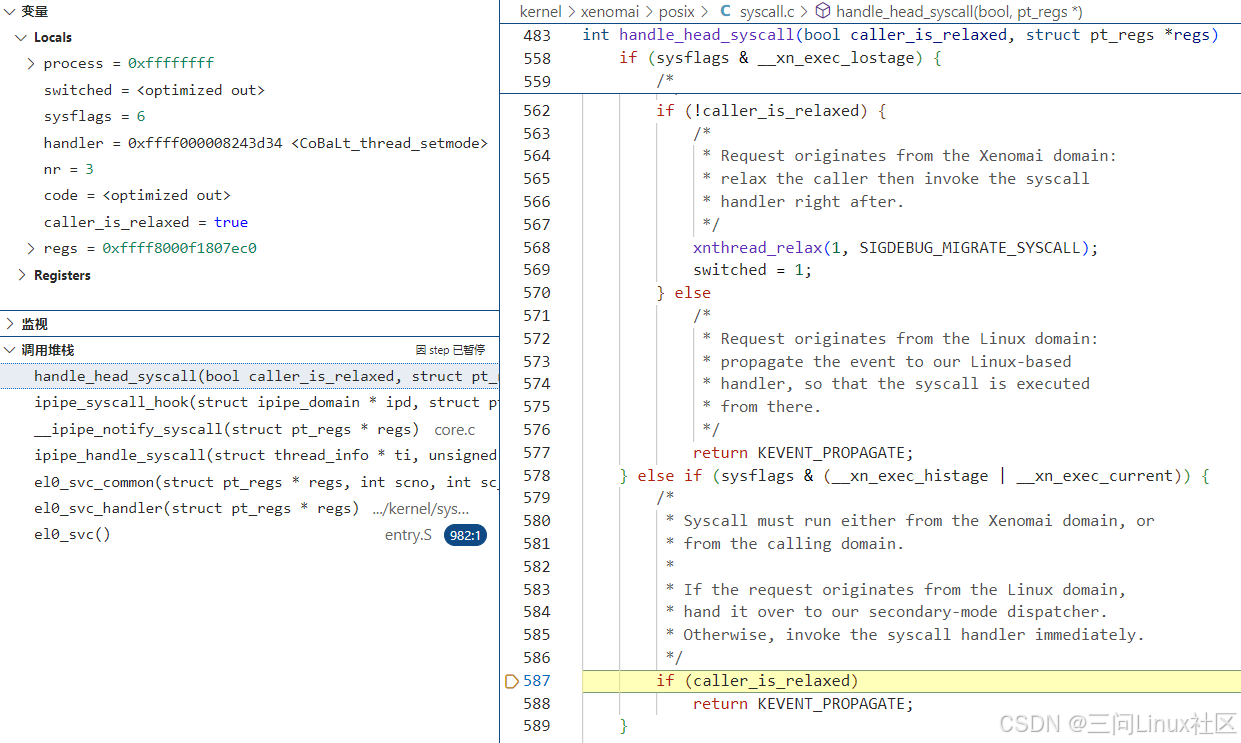Click core.c file label in call stack
Screen dimensions: 1241x743
click(455, 429)
